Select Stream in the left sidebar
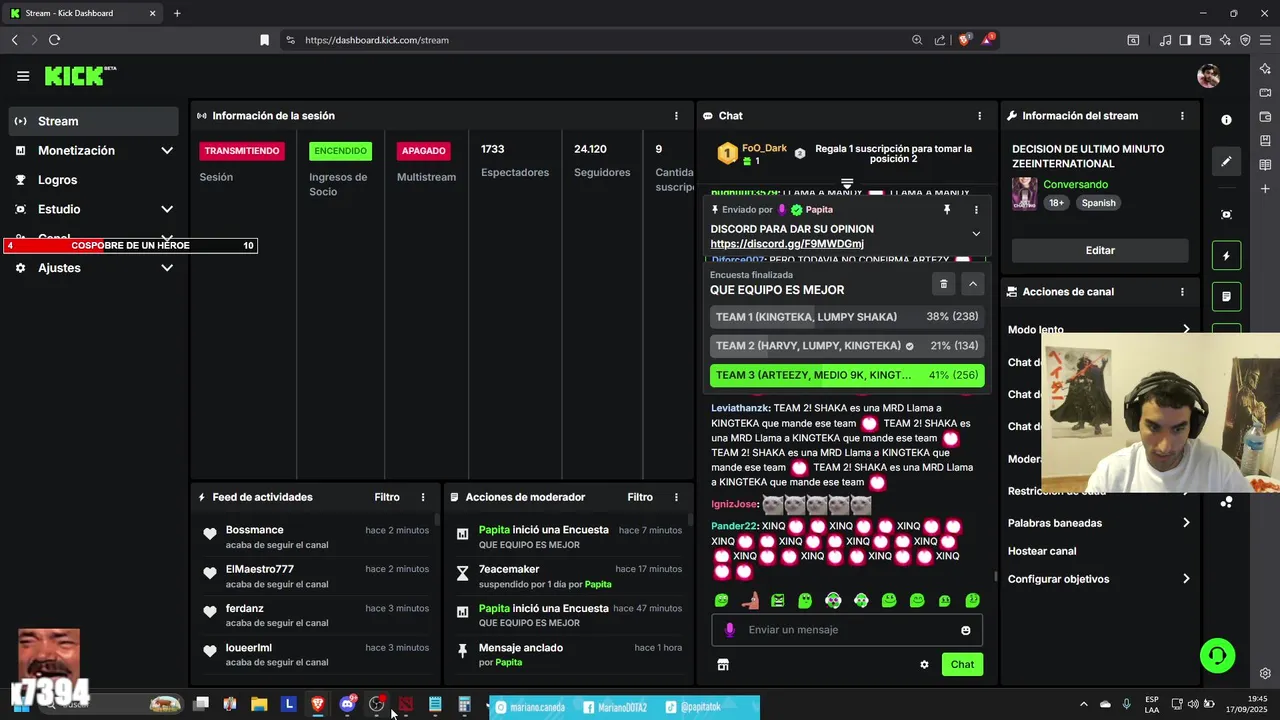 (x=94, y=121)
